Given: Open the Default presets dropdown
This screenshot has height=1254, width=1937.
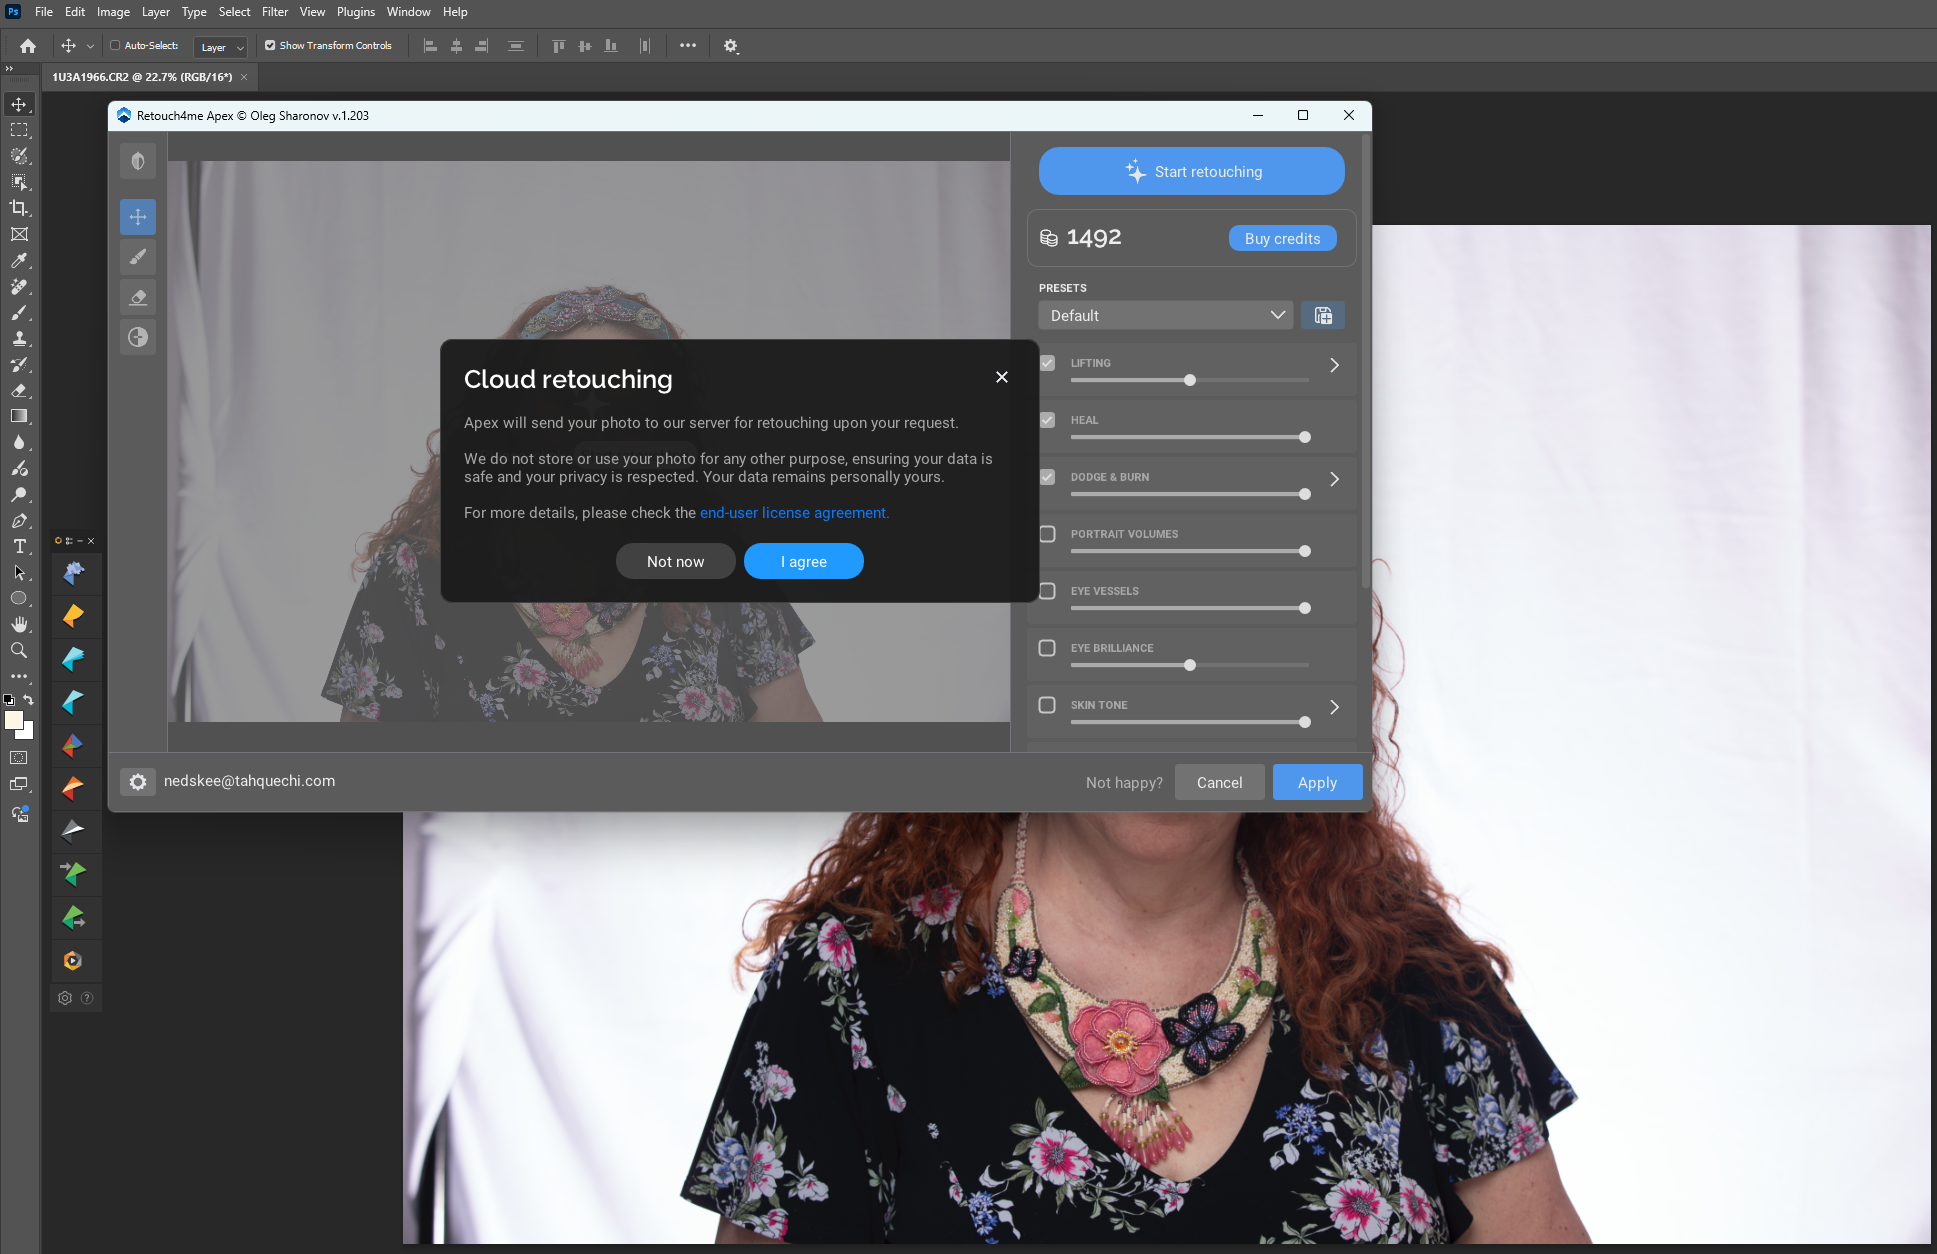Looking at the screenshot, I should point(1165,316).
